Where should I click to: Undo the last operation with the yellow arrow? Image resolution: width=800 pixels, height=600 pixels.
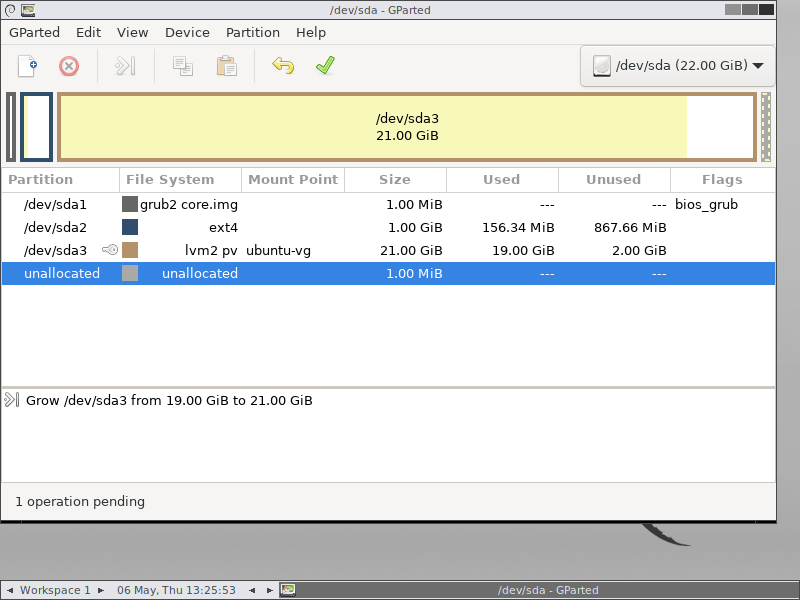click(283, 66)
